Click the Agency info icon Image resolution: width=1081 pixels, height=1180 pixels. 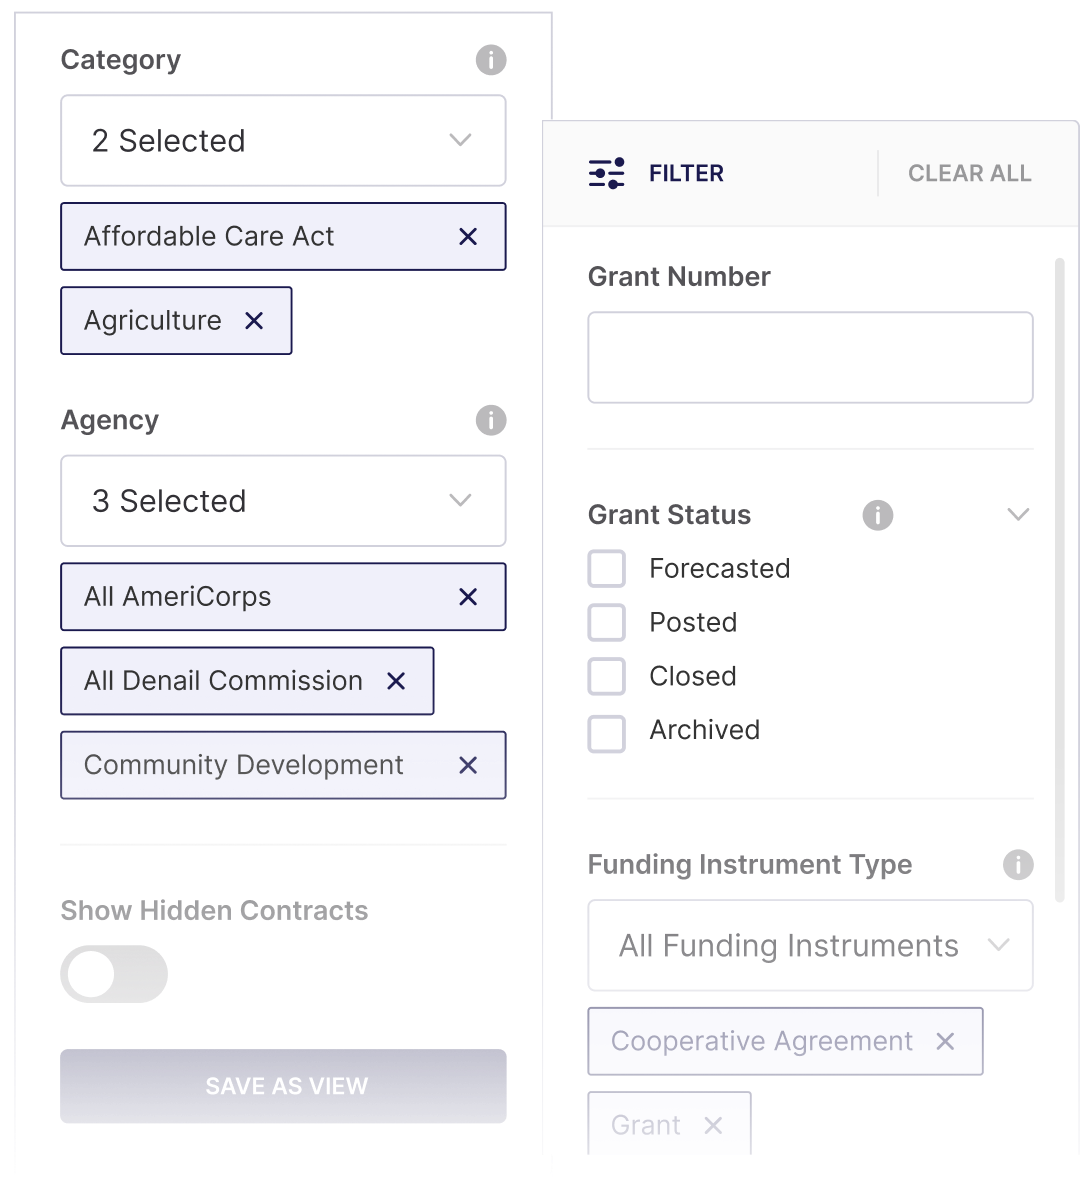491,421
